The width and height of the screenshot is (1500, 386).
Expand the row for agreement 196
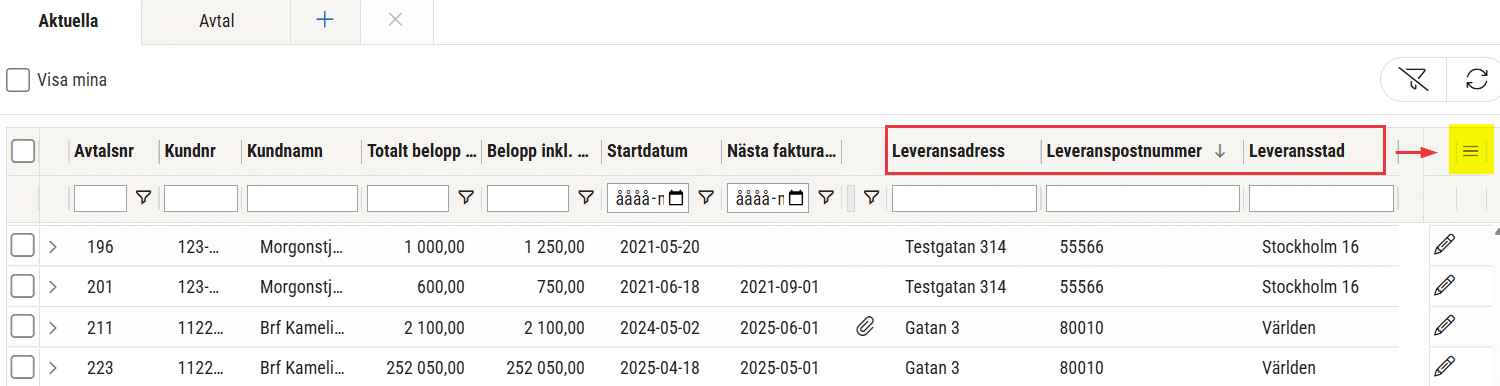click(53, 247)
